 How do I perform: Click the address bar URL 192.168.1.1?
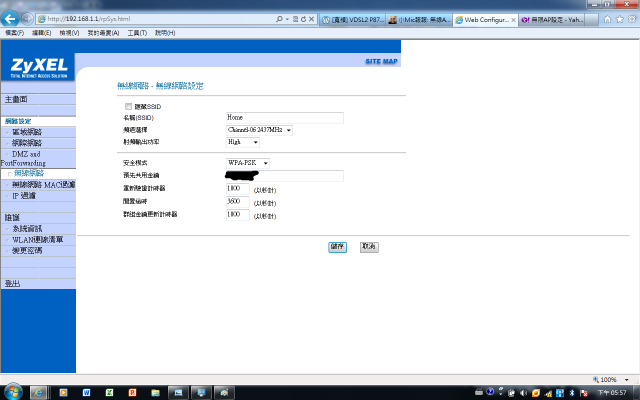(x=89, y=19)
